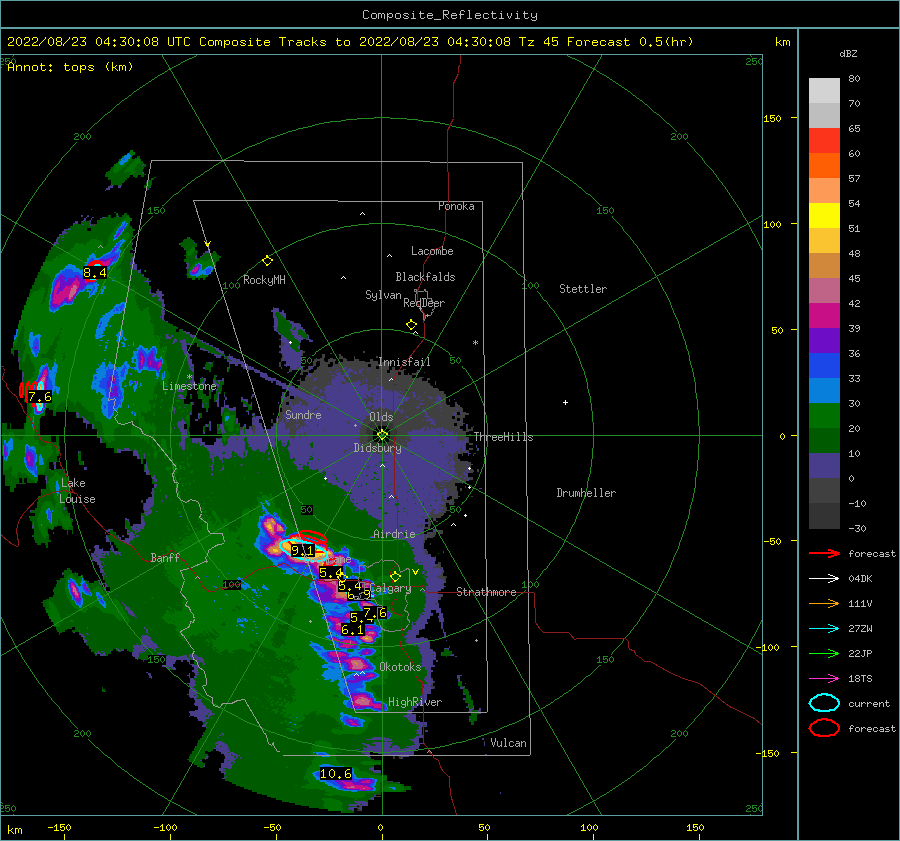This screenshot has width=900, height=841.
Task: Click the Sundre city label
Action: (x=303, y=414)
